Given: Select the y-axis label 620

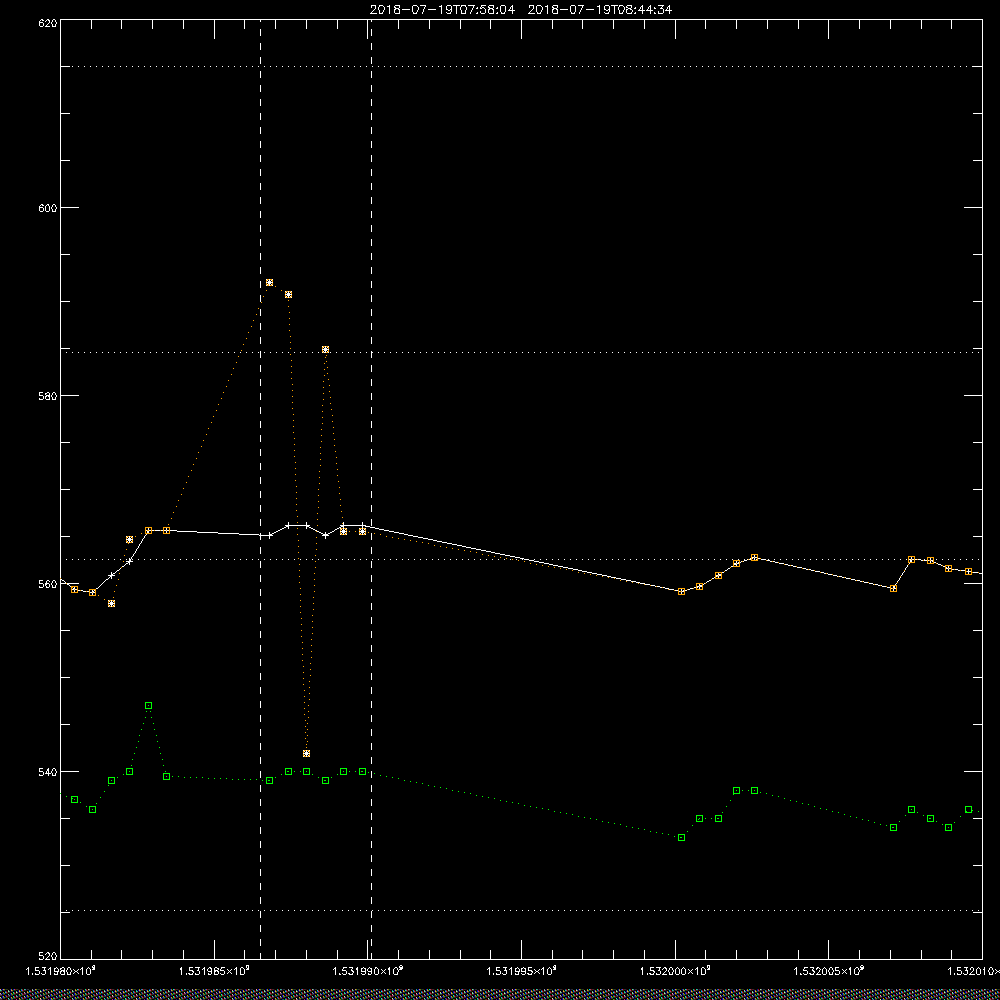Looking at the screenshot, I should tap(48, 23).
